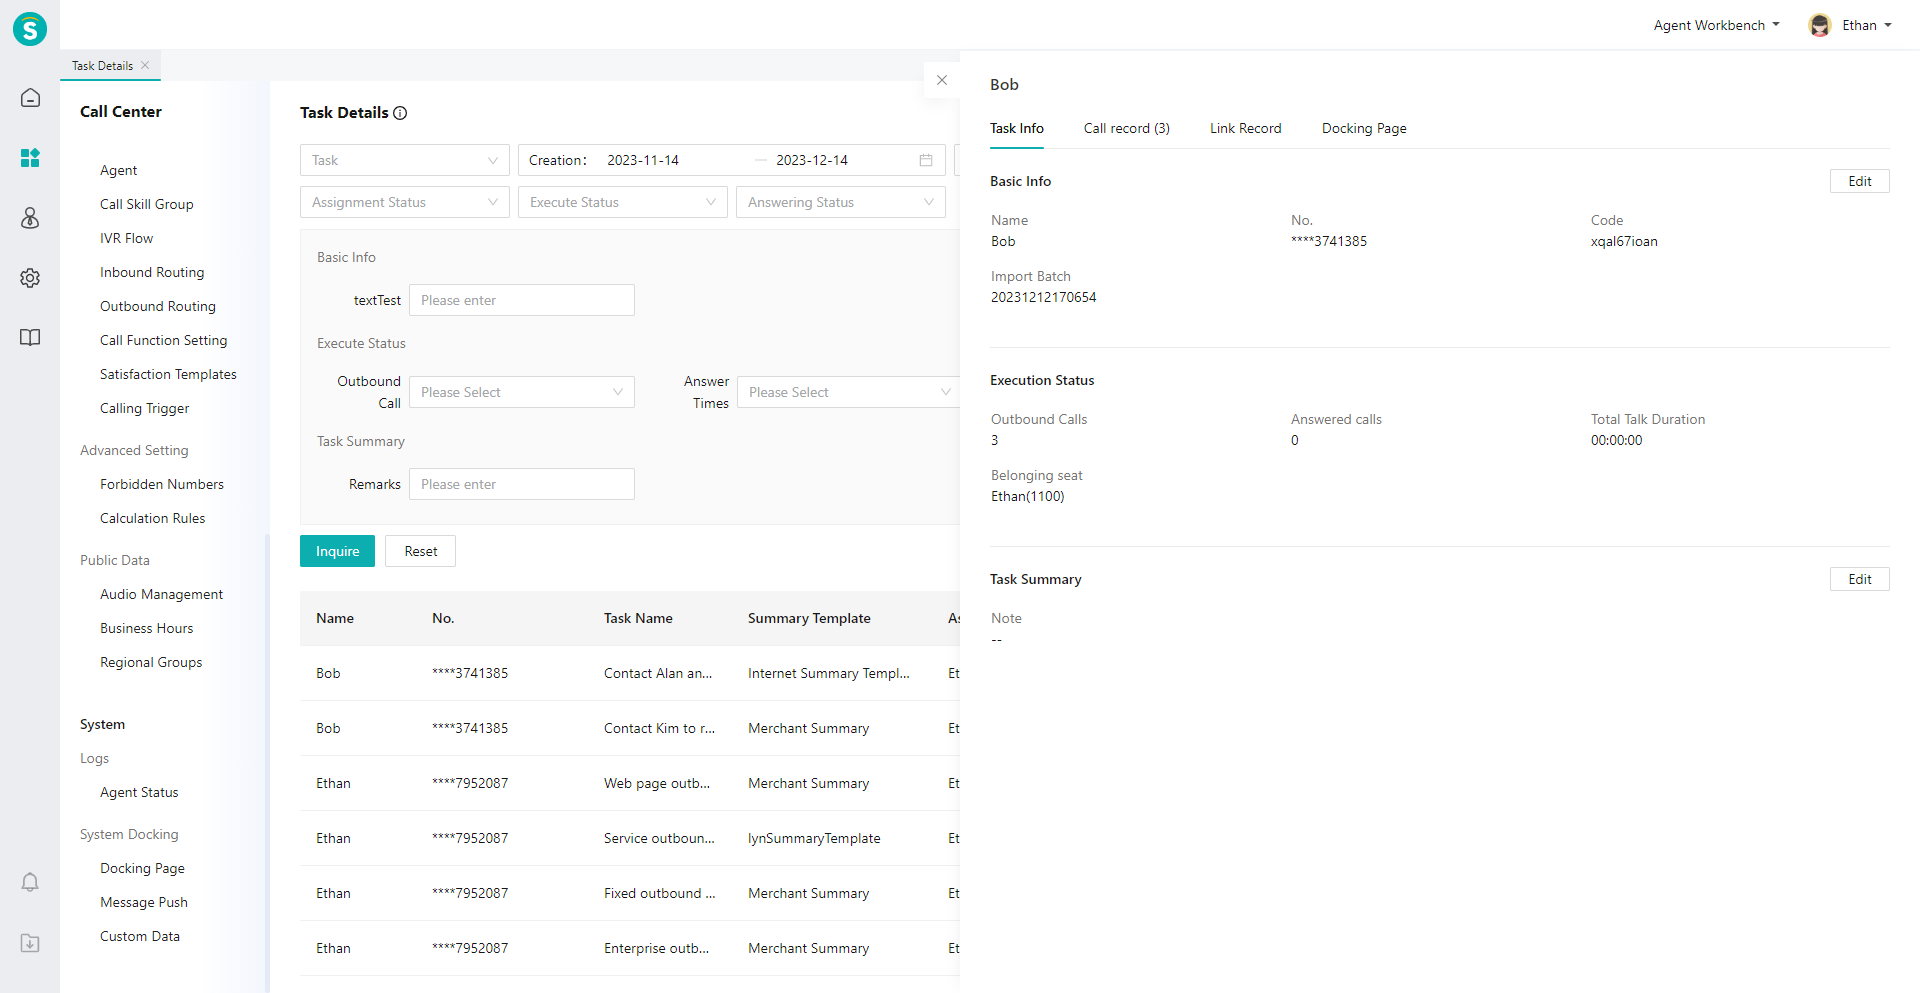This screenshot has width=1920, height=993.
Task: Click the Import Batch value 20231212170654
Action: [1043, 297]
